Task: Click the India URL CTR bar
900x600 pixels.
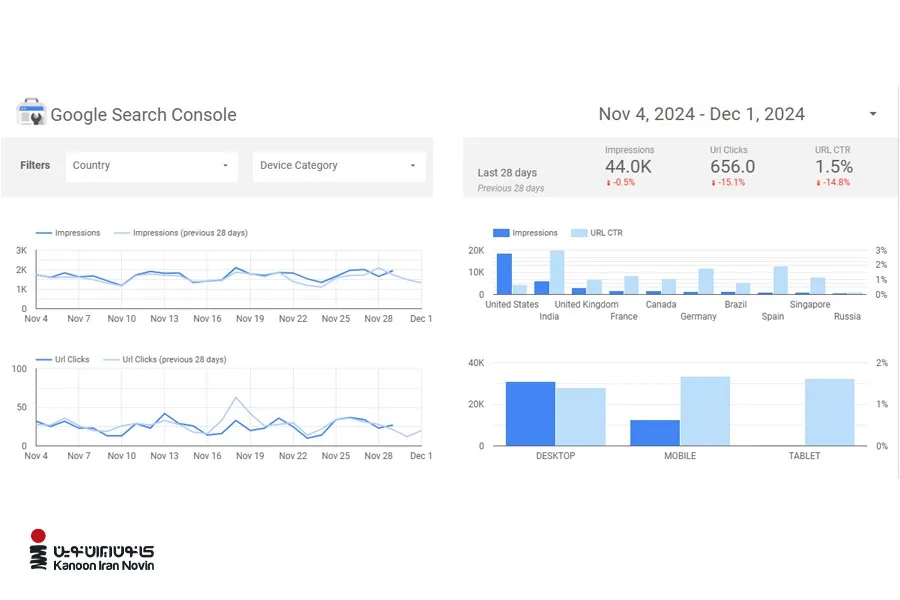Action: (557, 272)
